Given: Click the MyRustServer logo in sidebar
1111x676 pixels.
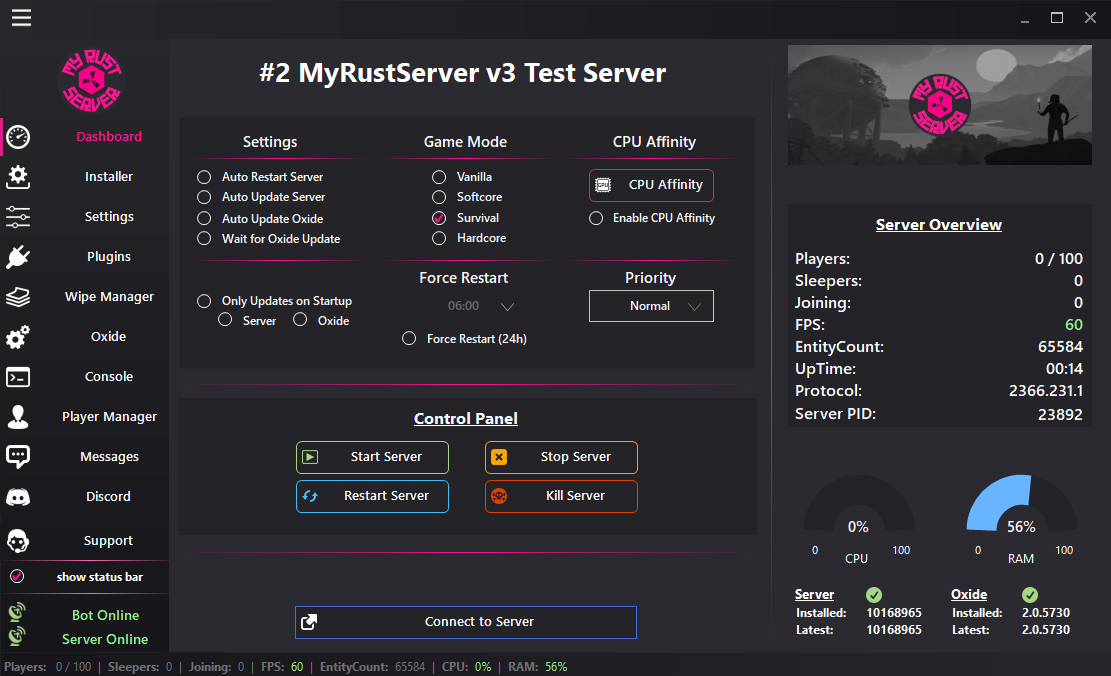Looking at the screenshot, I should 91,80.
